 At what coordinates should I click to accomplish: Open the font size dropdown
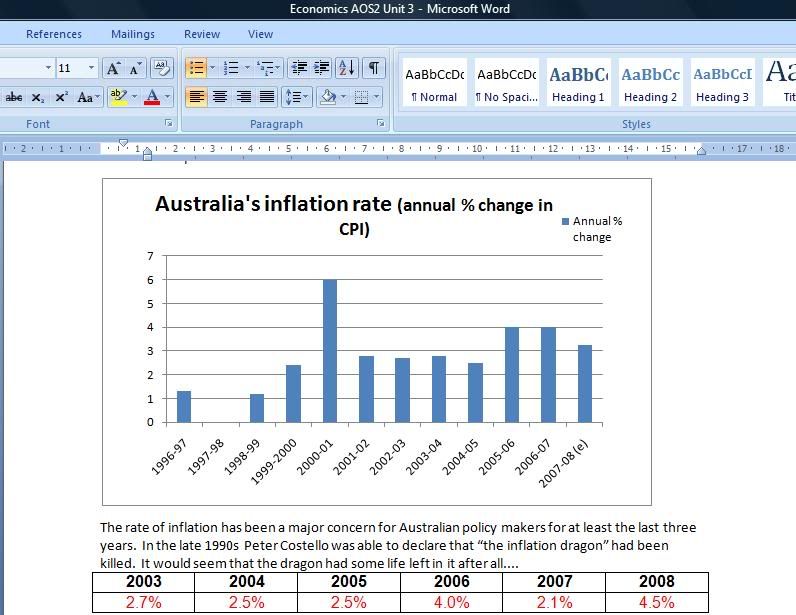coord(92,68)
